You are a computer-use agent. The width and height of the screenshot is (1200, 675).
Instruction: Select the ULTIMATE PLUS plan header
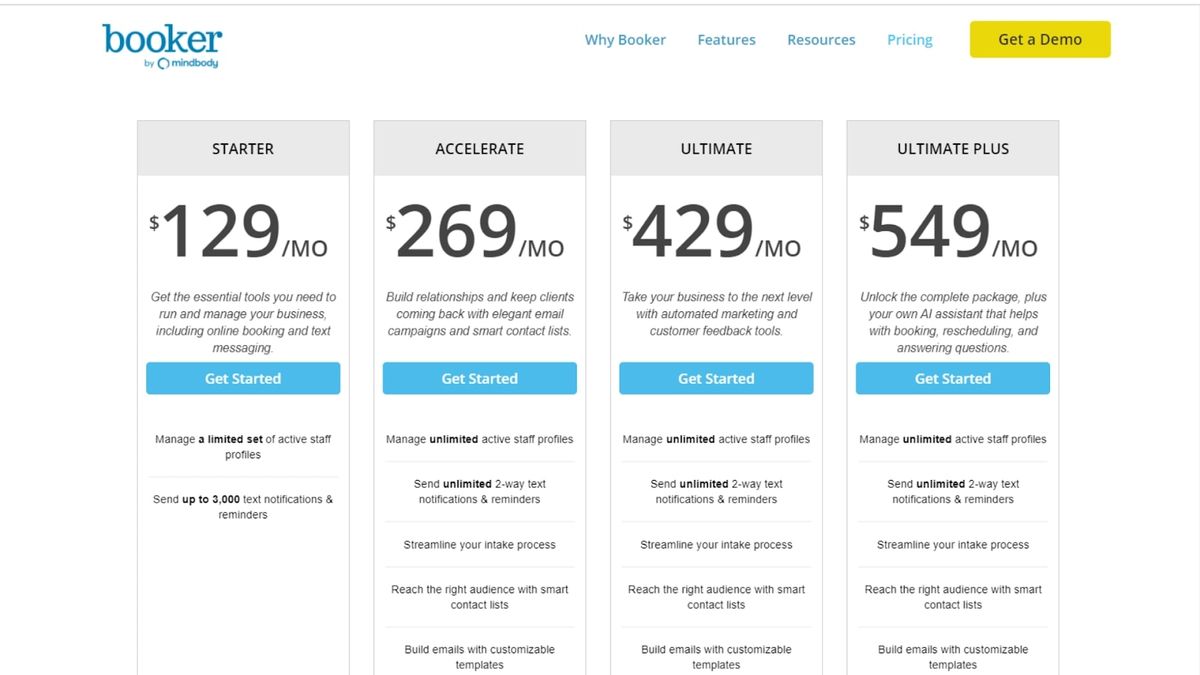pos(953,148)
